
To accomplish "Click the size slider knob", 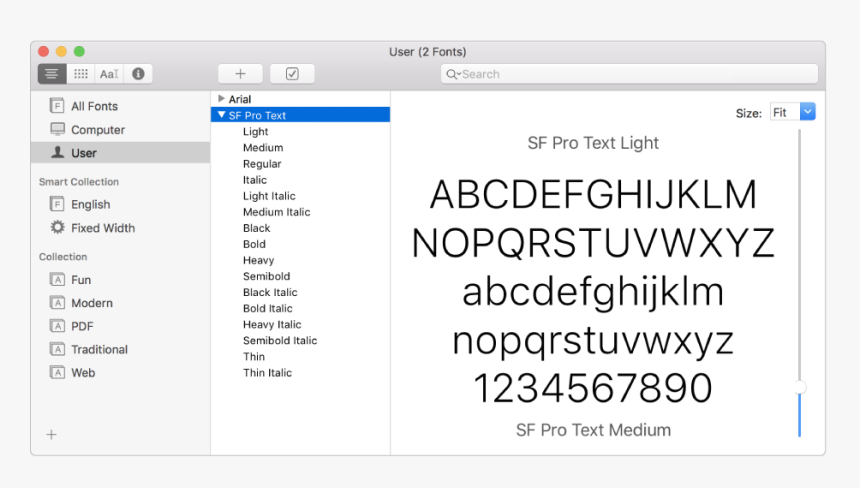I will point(800,387).
